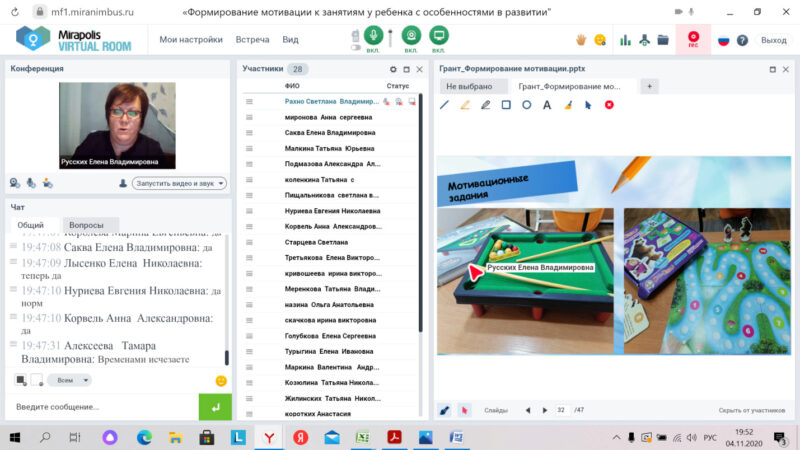Image resolution: width=800 pixels, height=450 pixels.
Task: Select the blue pointer arrow tool
Action: pyautogui.click(x=588, y=105)
